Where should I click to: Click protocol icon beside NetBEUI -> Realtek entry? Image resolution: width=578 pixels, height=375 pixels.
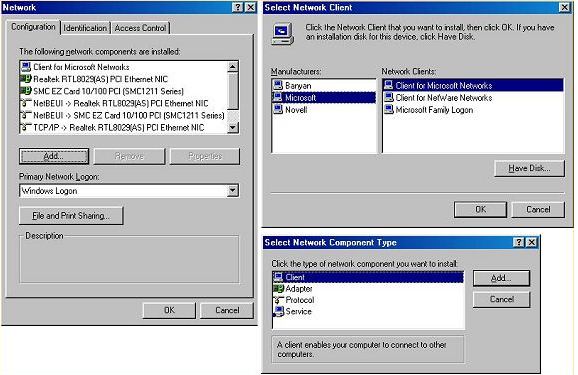(26, 103)
